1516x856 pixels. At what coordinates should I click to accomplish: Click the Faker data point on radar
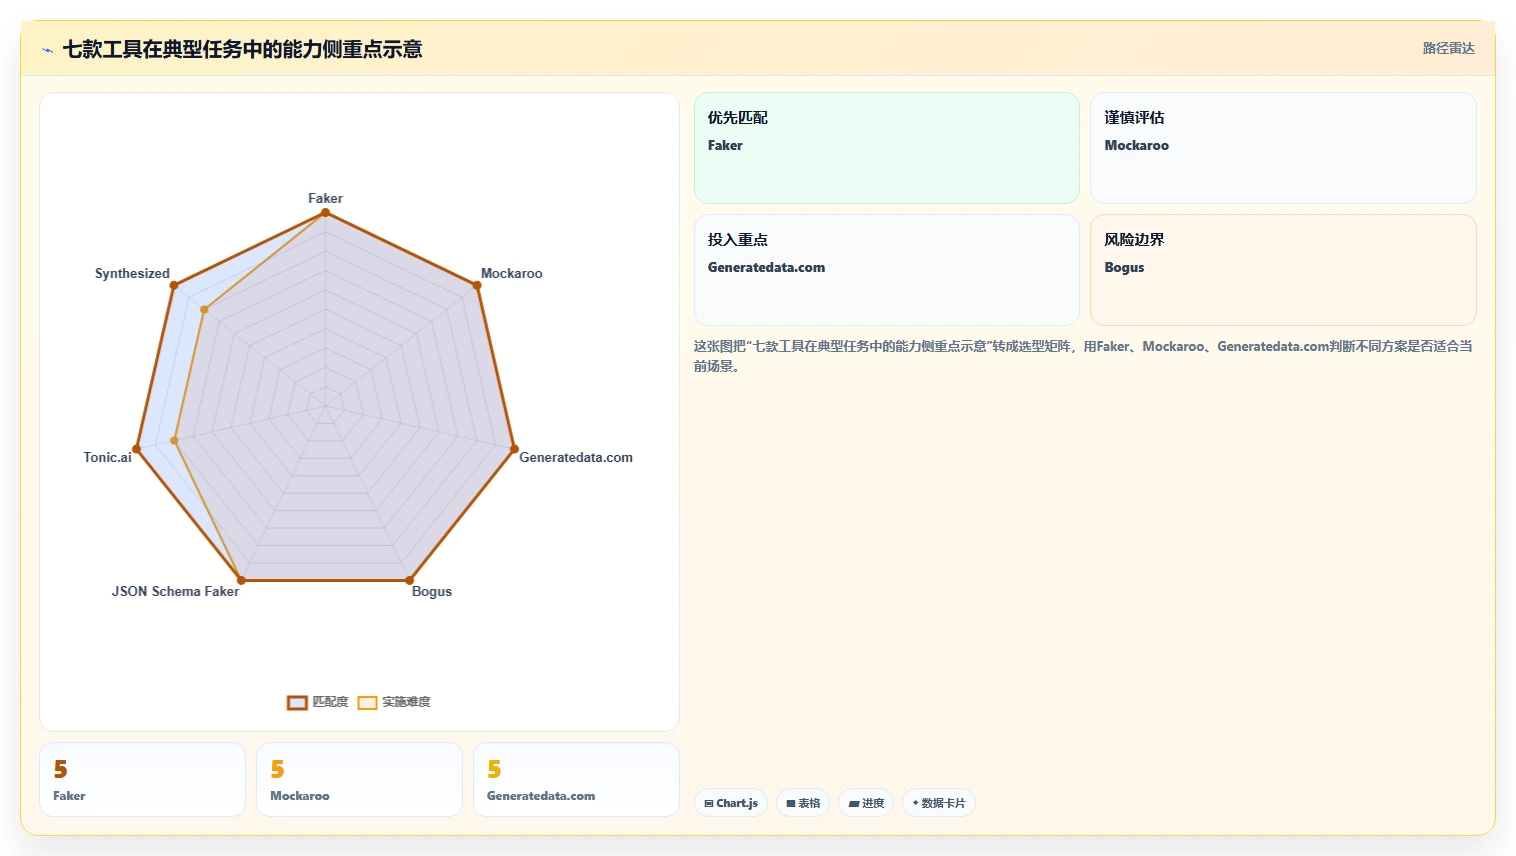coord(325,212)
